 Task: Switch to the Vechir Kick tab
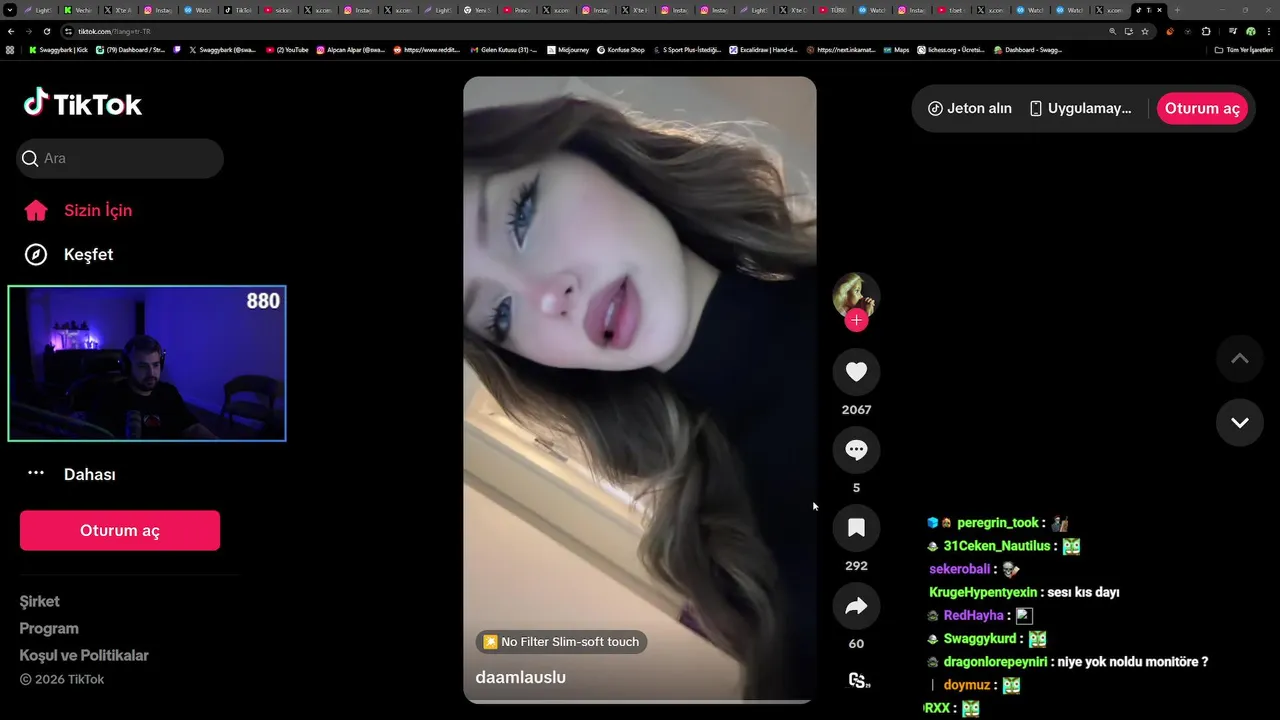pyautogui.click(x=77, y=10)
